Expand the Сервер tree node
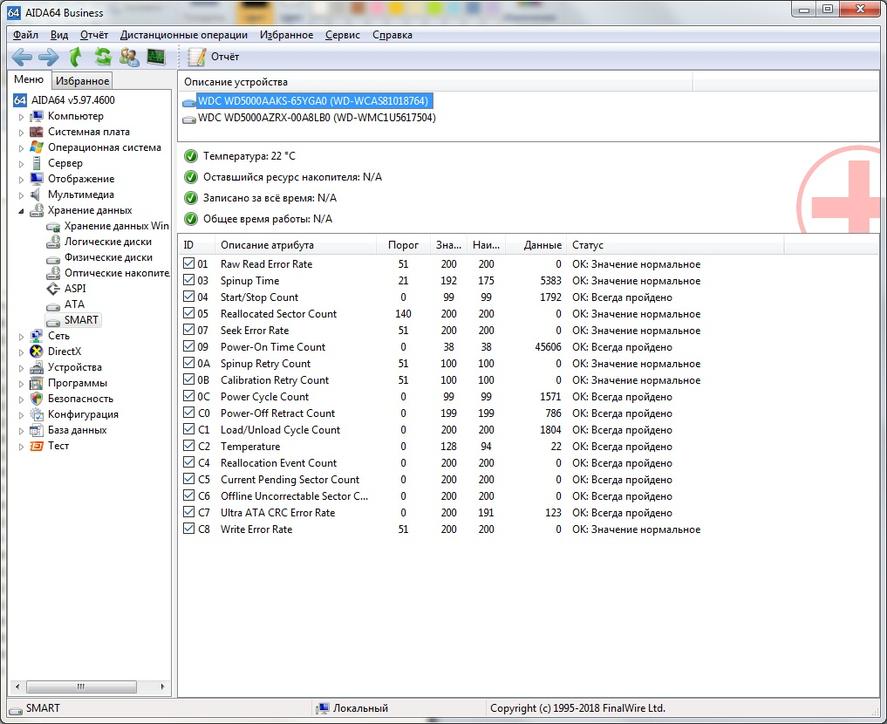Image resolution: width=887 pixels, height=724 pixels. click(21, 163)
